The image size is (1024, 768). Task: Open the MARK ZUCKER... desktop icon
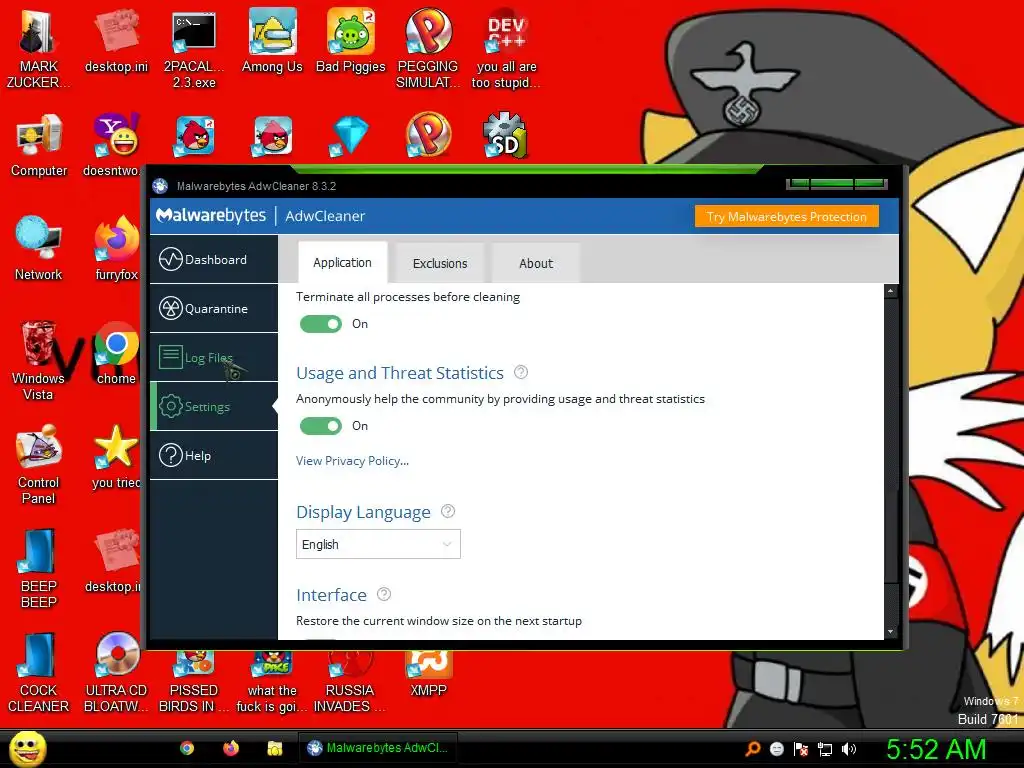[39, 49]
